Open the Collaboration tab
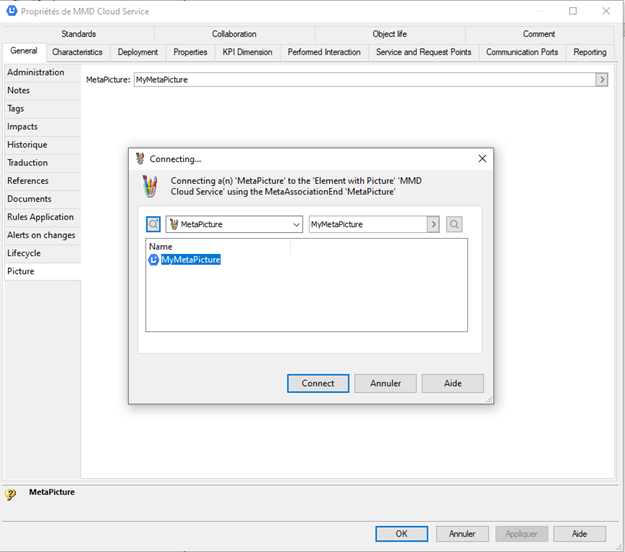Screen dimensions: 625x552 pos(234,34)
